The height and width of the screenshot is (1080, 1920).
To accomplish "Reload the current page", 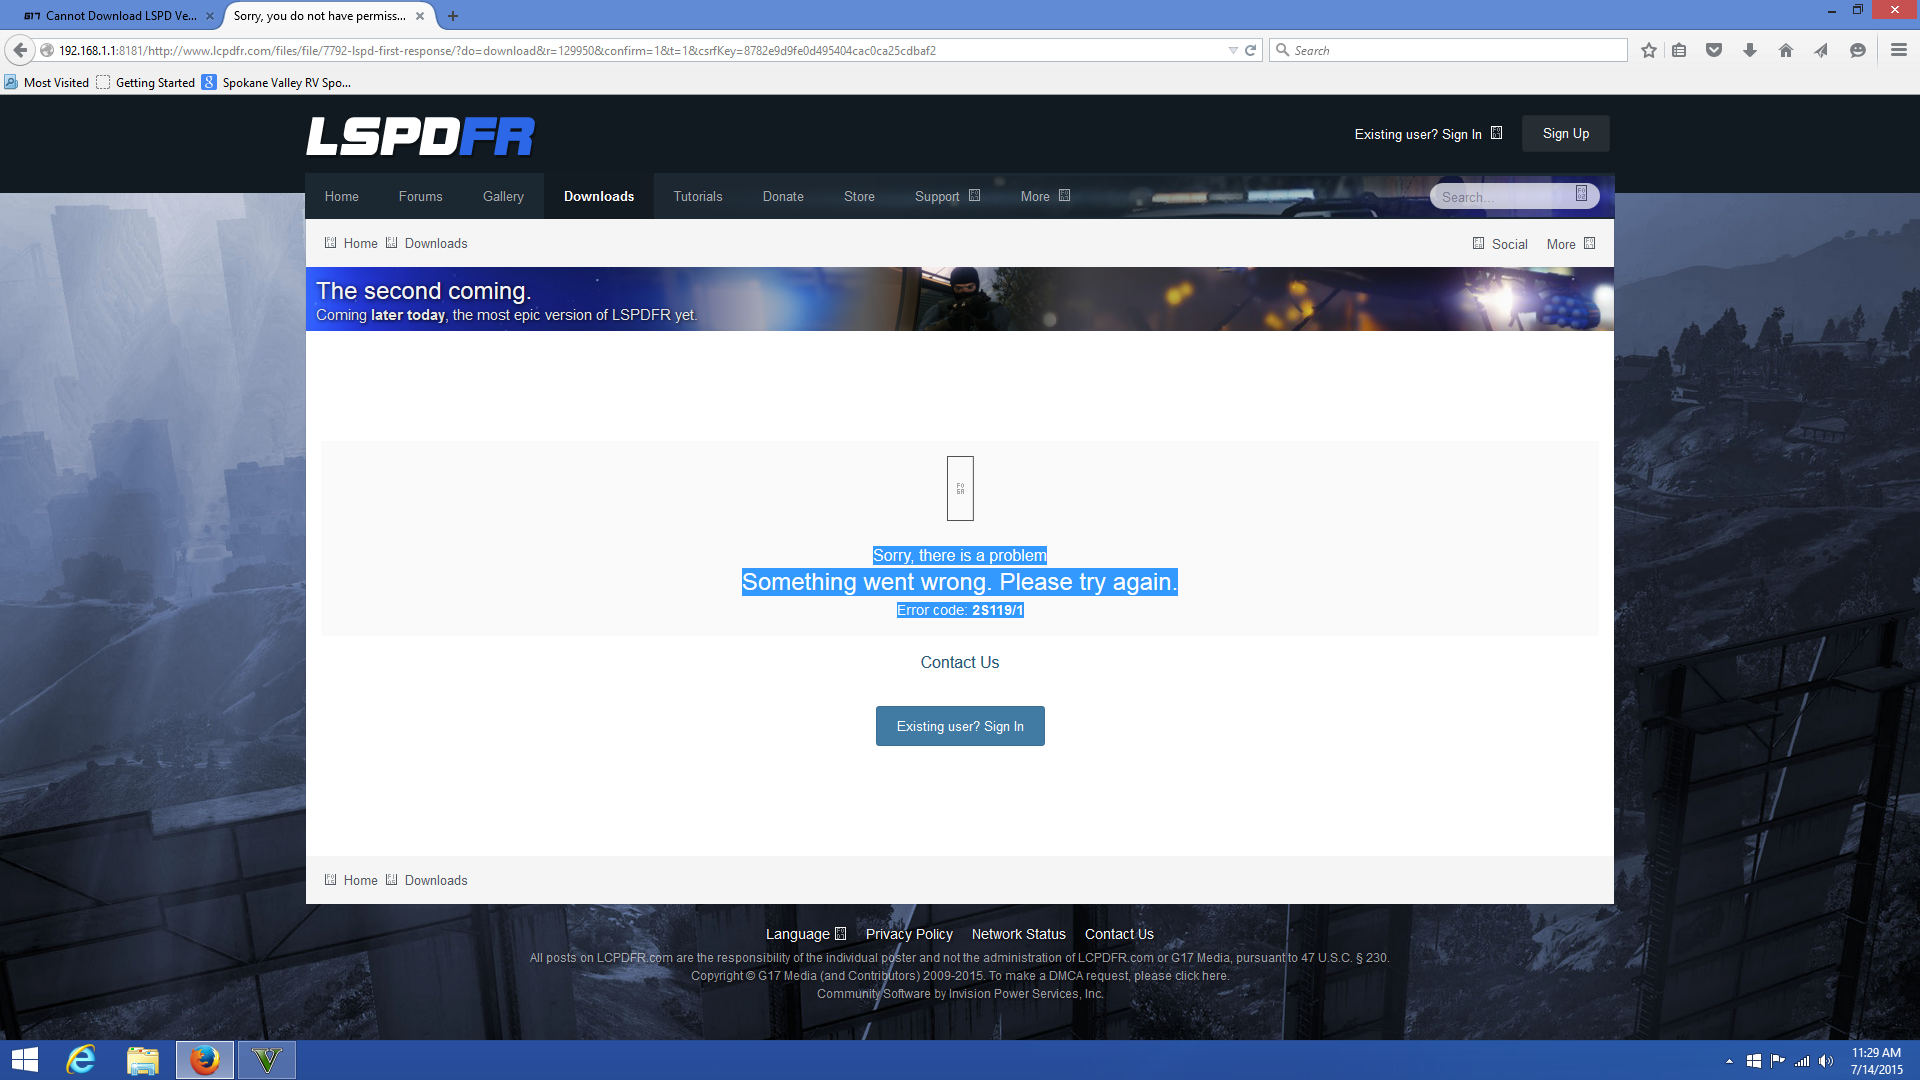I will (1250, 50).
